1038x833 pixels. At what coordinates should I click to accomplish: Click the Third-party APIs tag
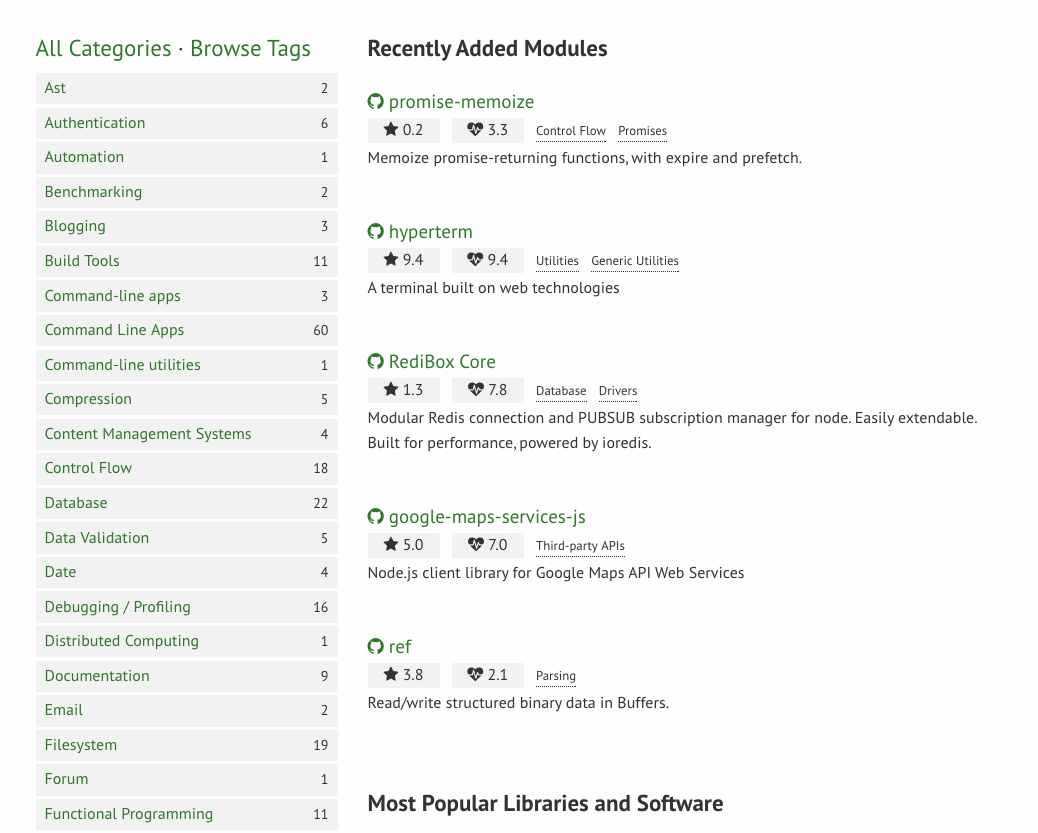coord(580,546)
